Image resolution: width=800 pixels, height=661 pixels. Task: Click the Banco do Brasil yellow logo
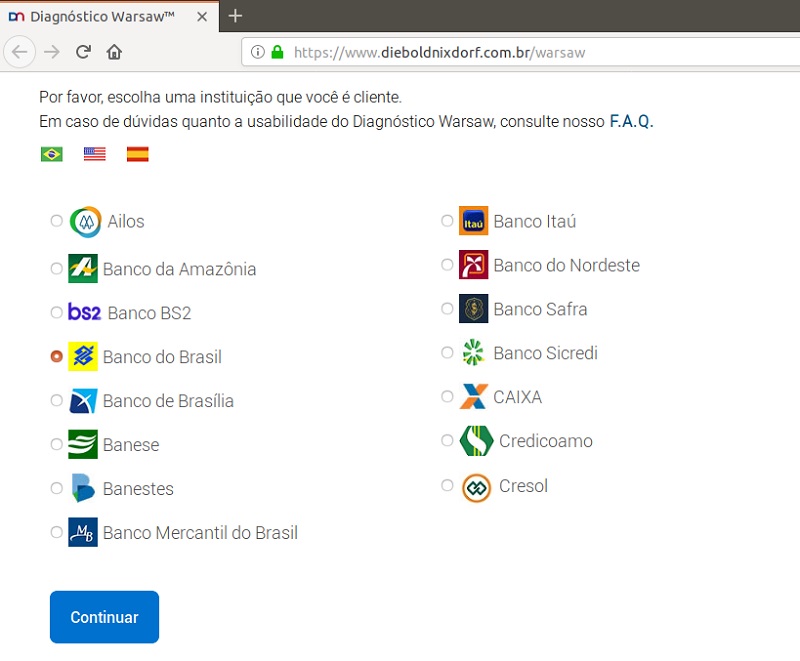click(x=83, y=357)
